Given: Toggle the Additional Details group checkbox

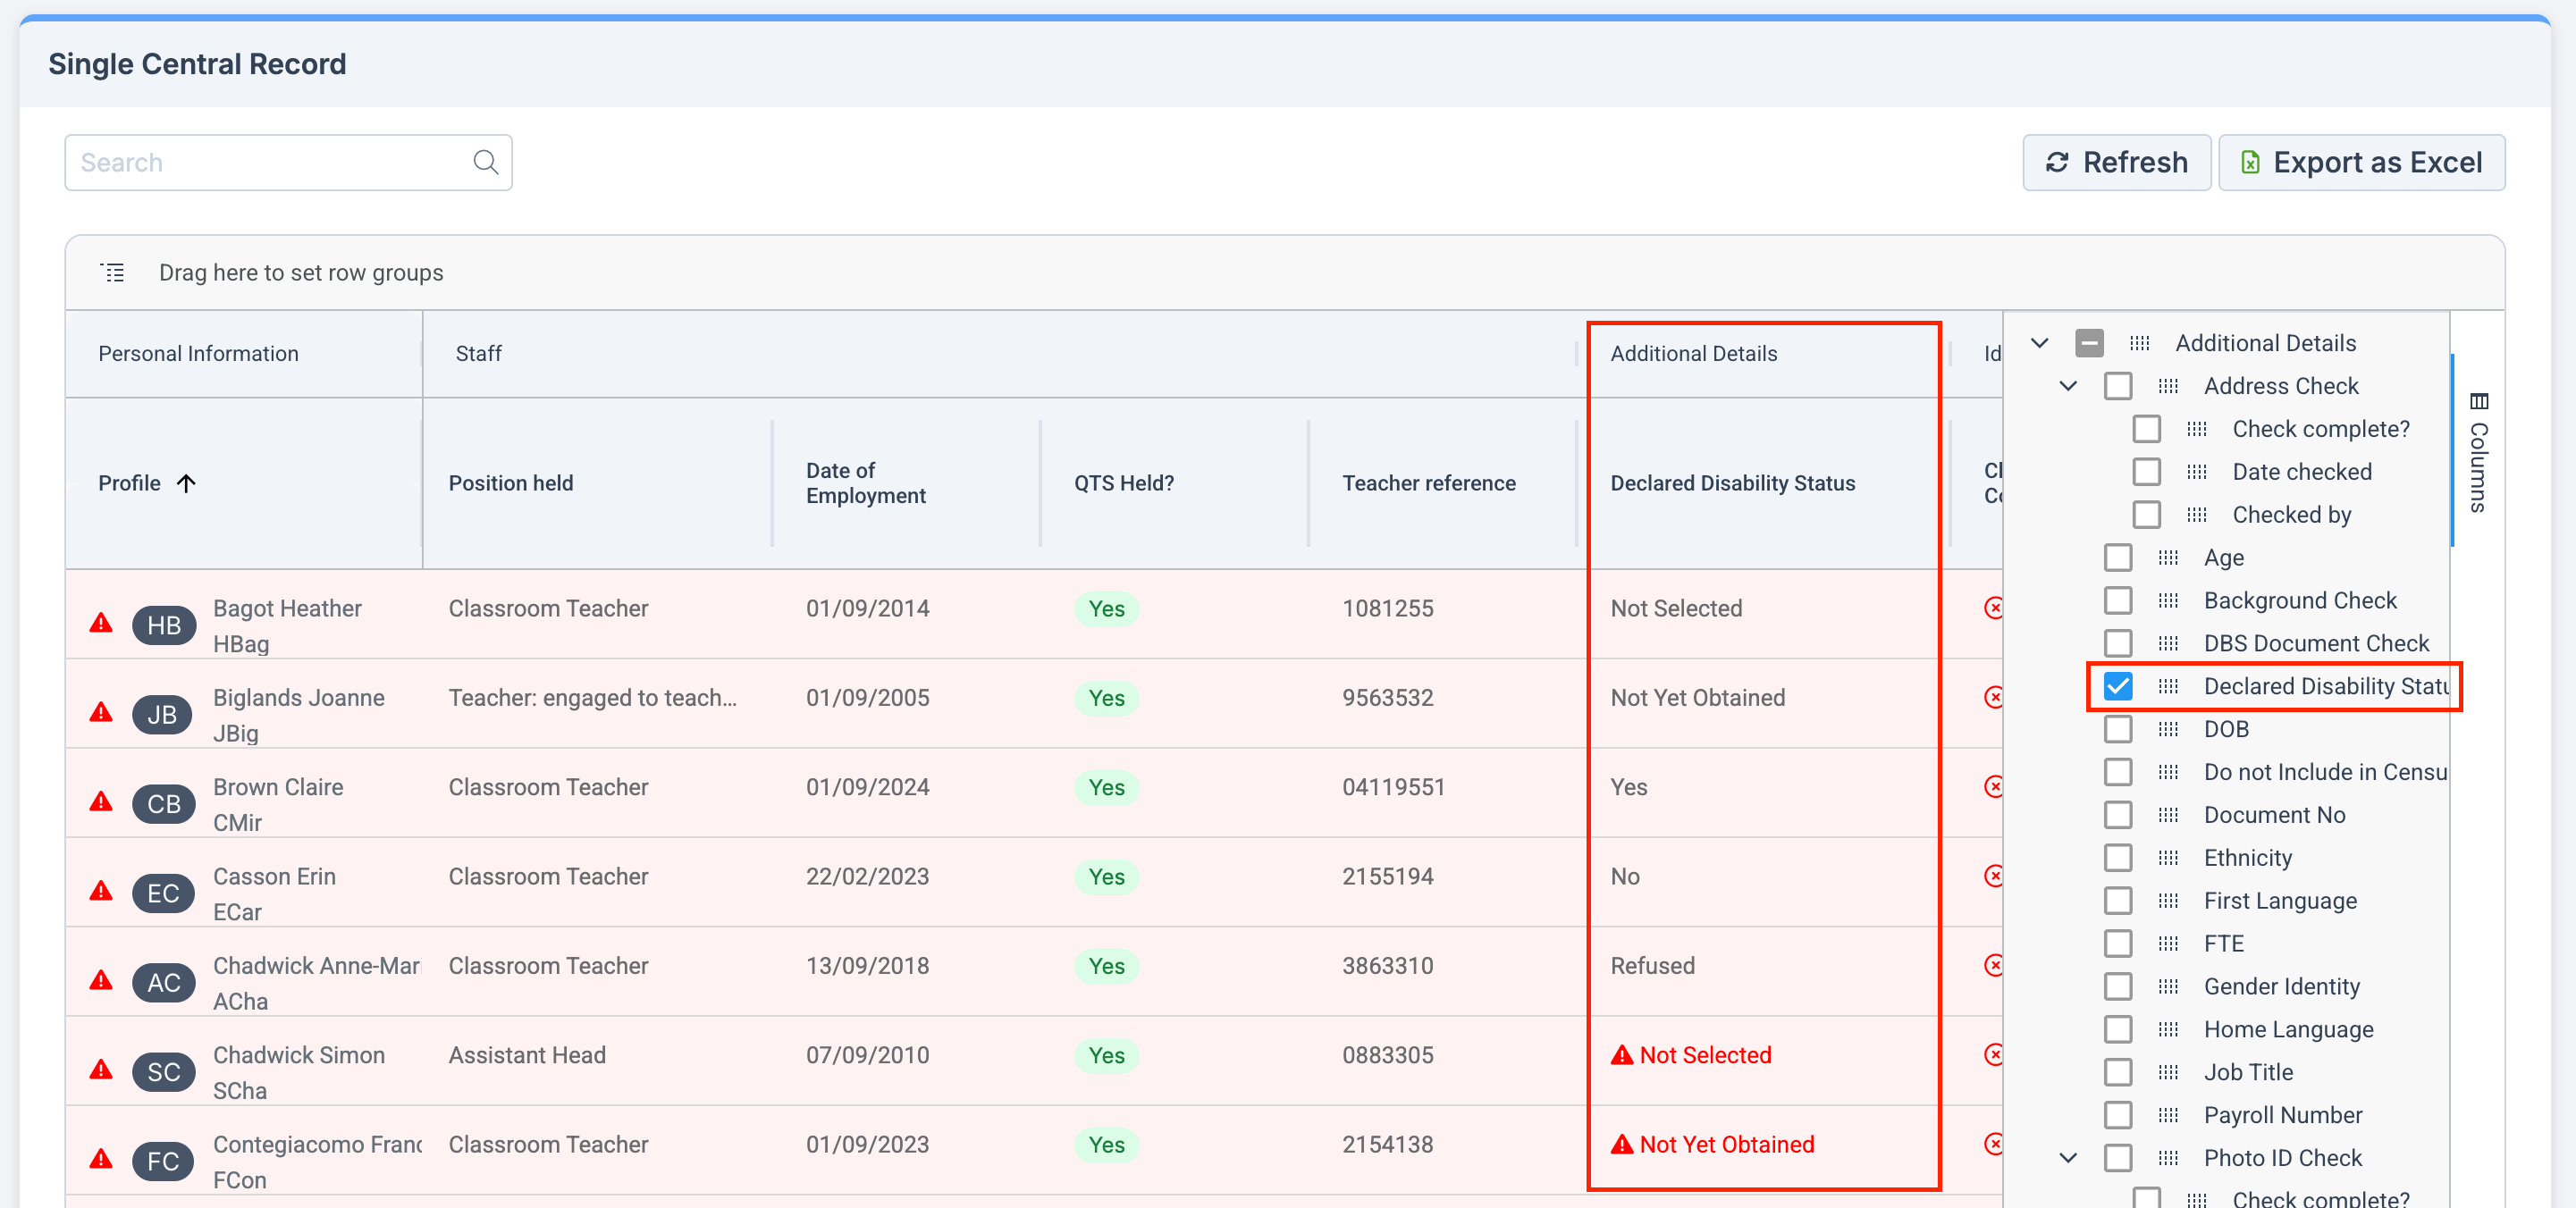Looking at the screenshot, I should [x=2089, y=343].
